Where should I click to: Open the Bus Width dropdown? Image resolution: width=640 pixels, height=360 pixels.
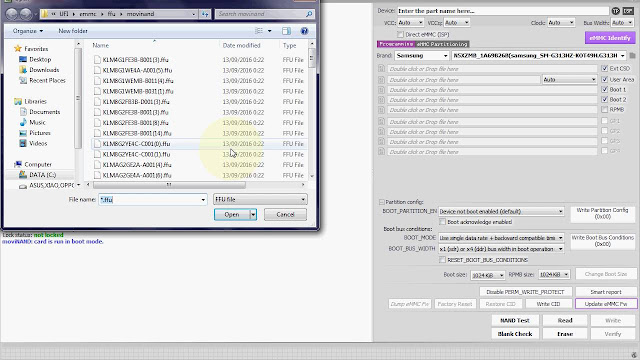[x=622, y=23]
